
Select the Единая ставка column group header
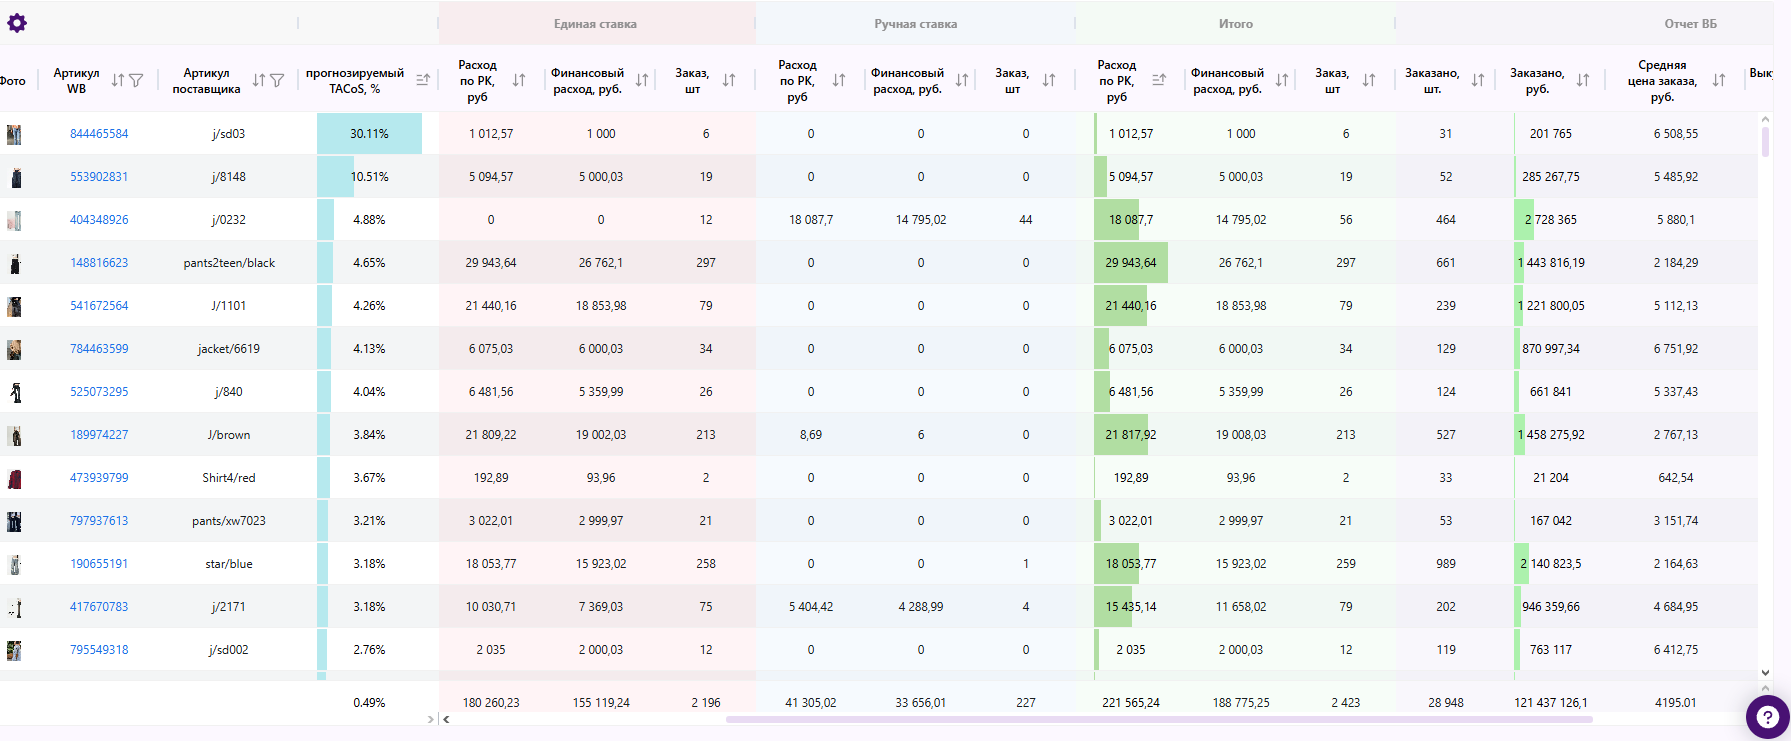[595, 24]
